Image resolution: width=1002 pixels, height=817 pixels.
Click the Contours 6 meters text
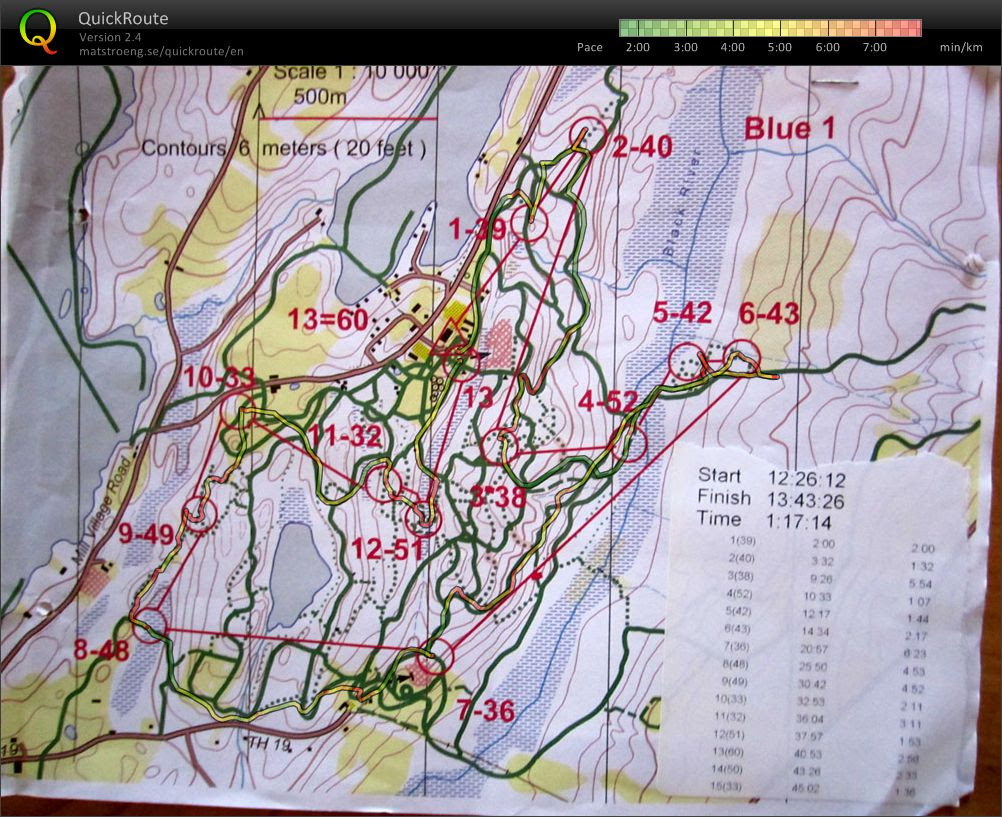point(284,148)
